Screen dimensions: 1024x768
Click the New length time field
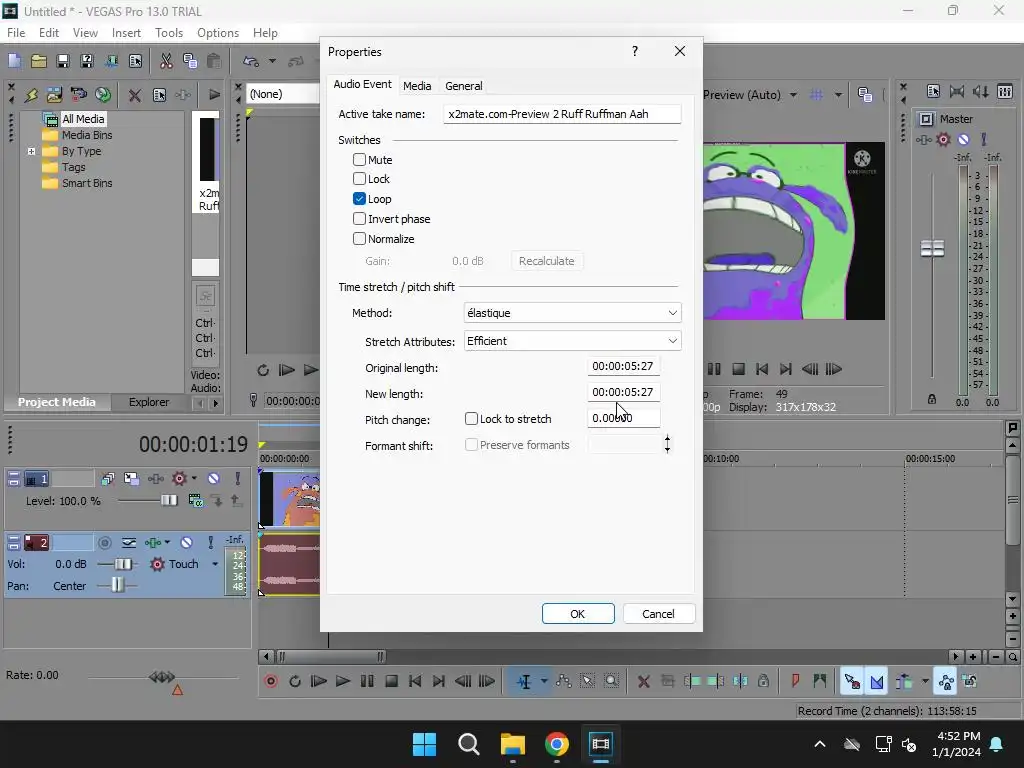click(623, 392)
